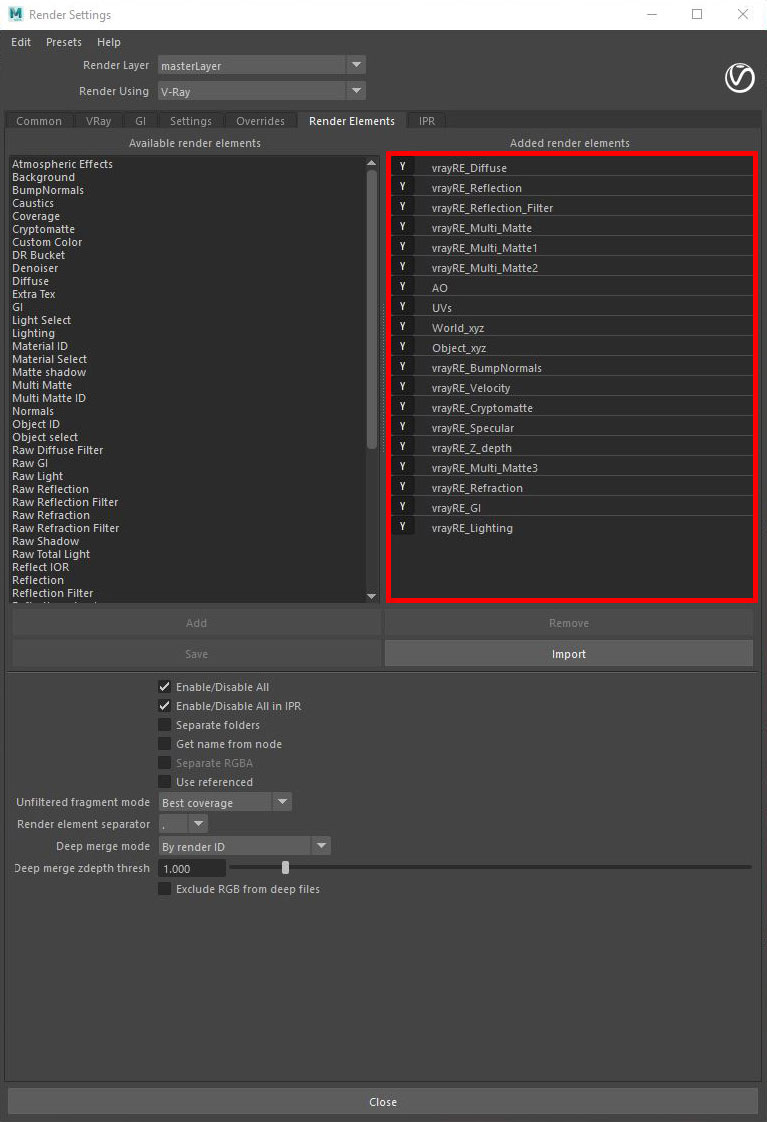
Task: Toggle Y enable icon for vrayRE_Cryptomatte
Action: (x=402, y=407)
